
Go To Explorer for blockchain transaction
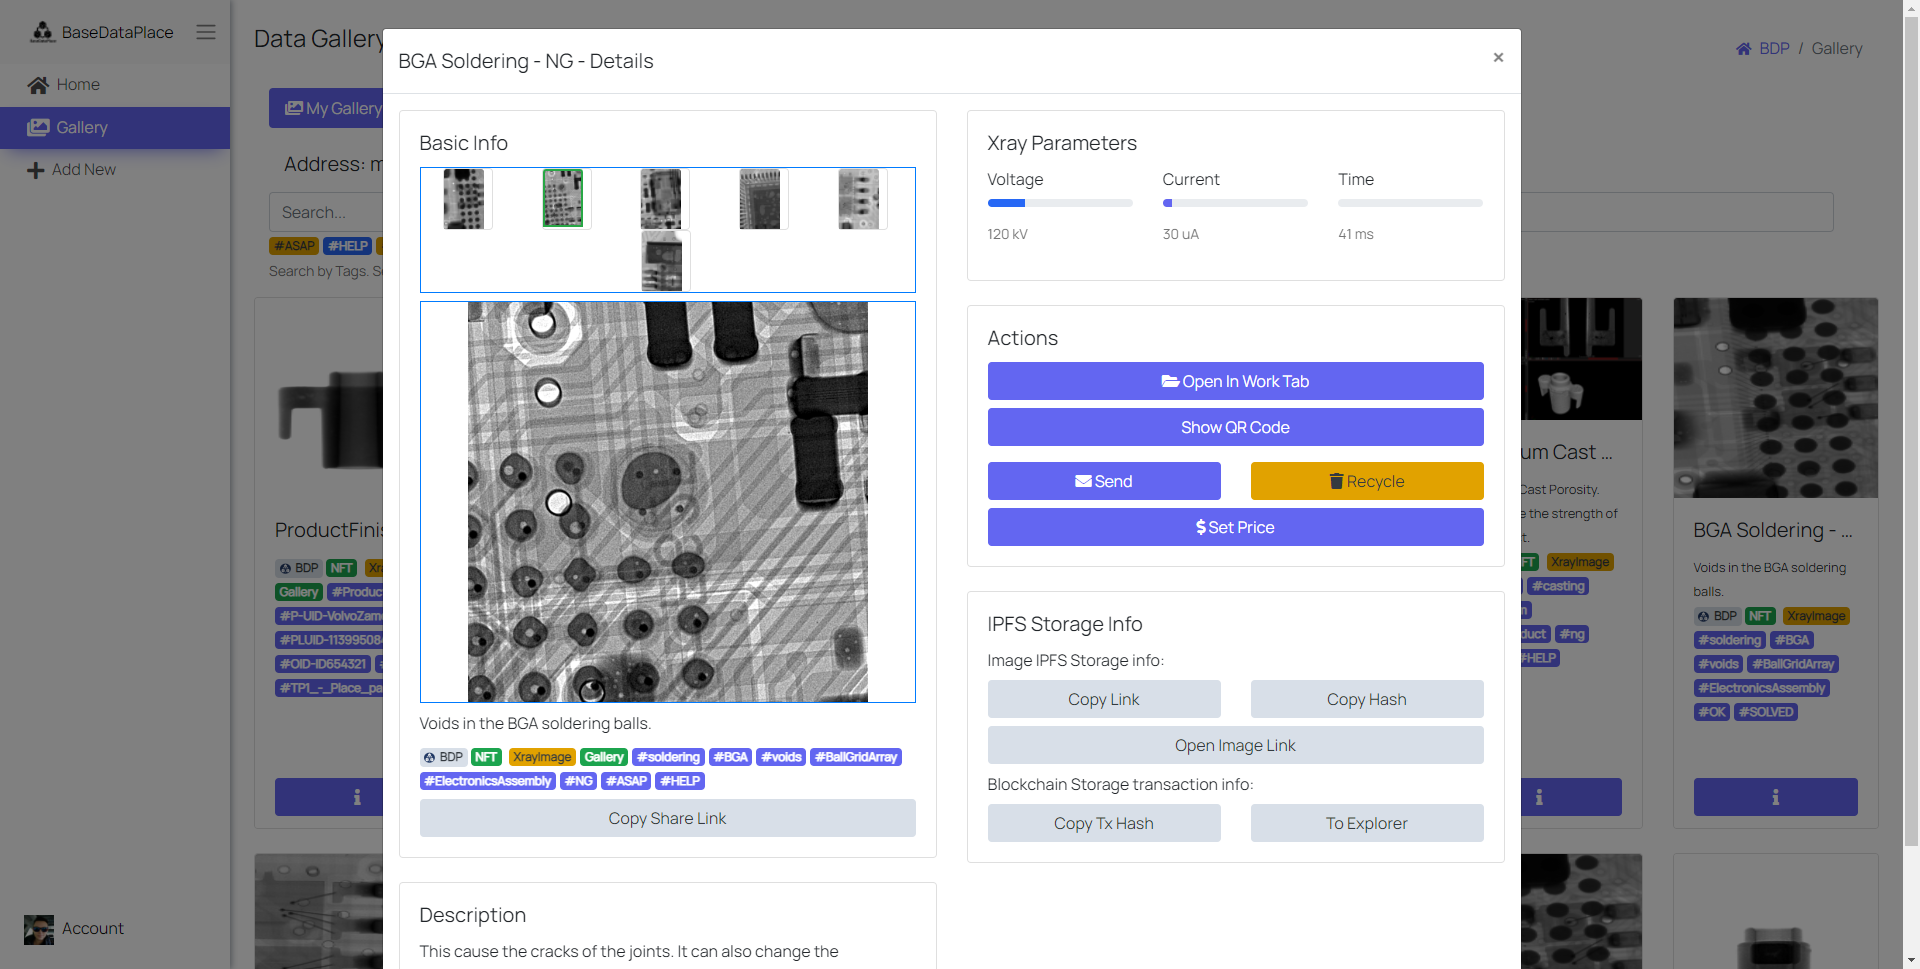[x=1366, y=824]
